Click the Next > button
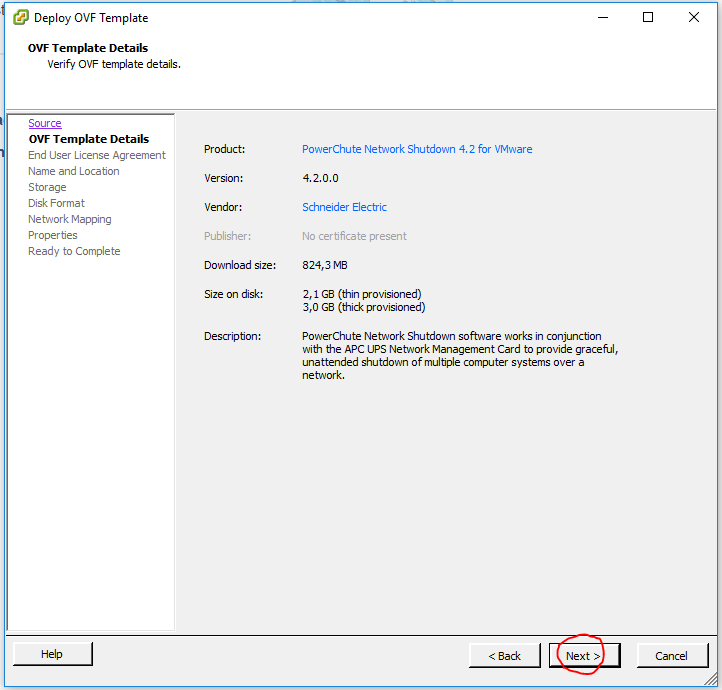 click(x=584, y=655)
